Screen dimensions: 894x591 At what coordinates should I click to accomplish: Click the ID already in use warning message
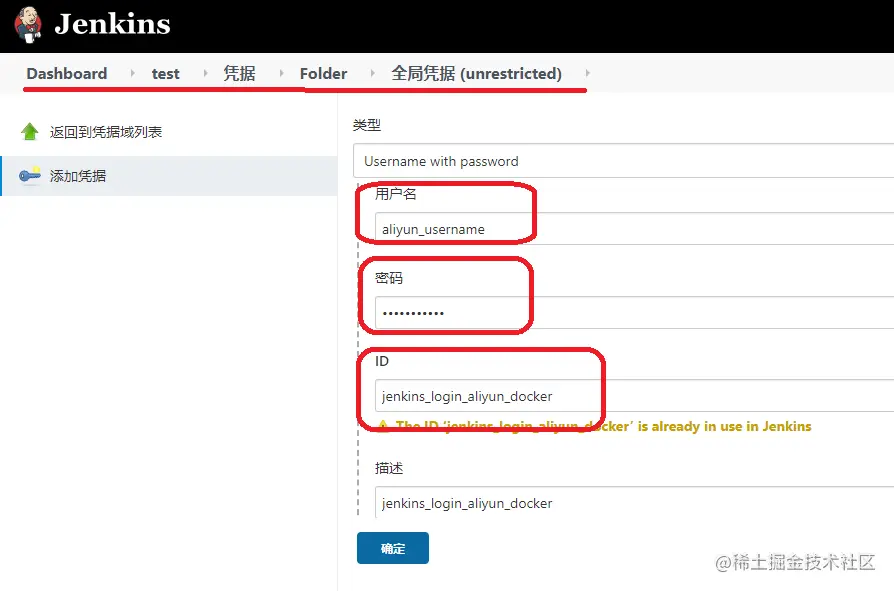click(595, 426)
